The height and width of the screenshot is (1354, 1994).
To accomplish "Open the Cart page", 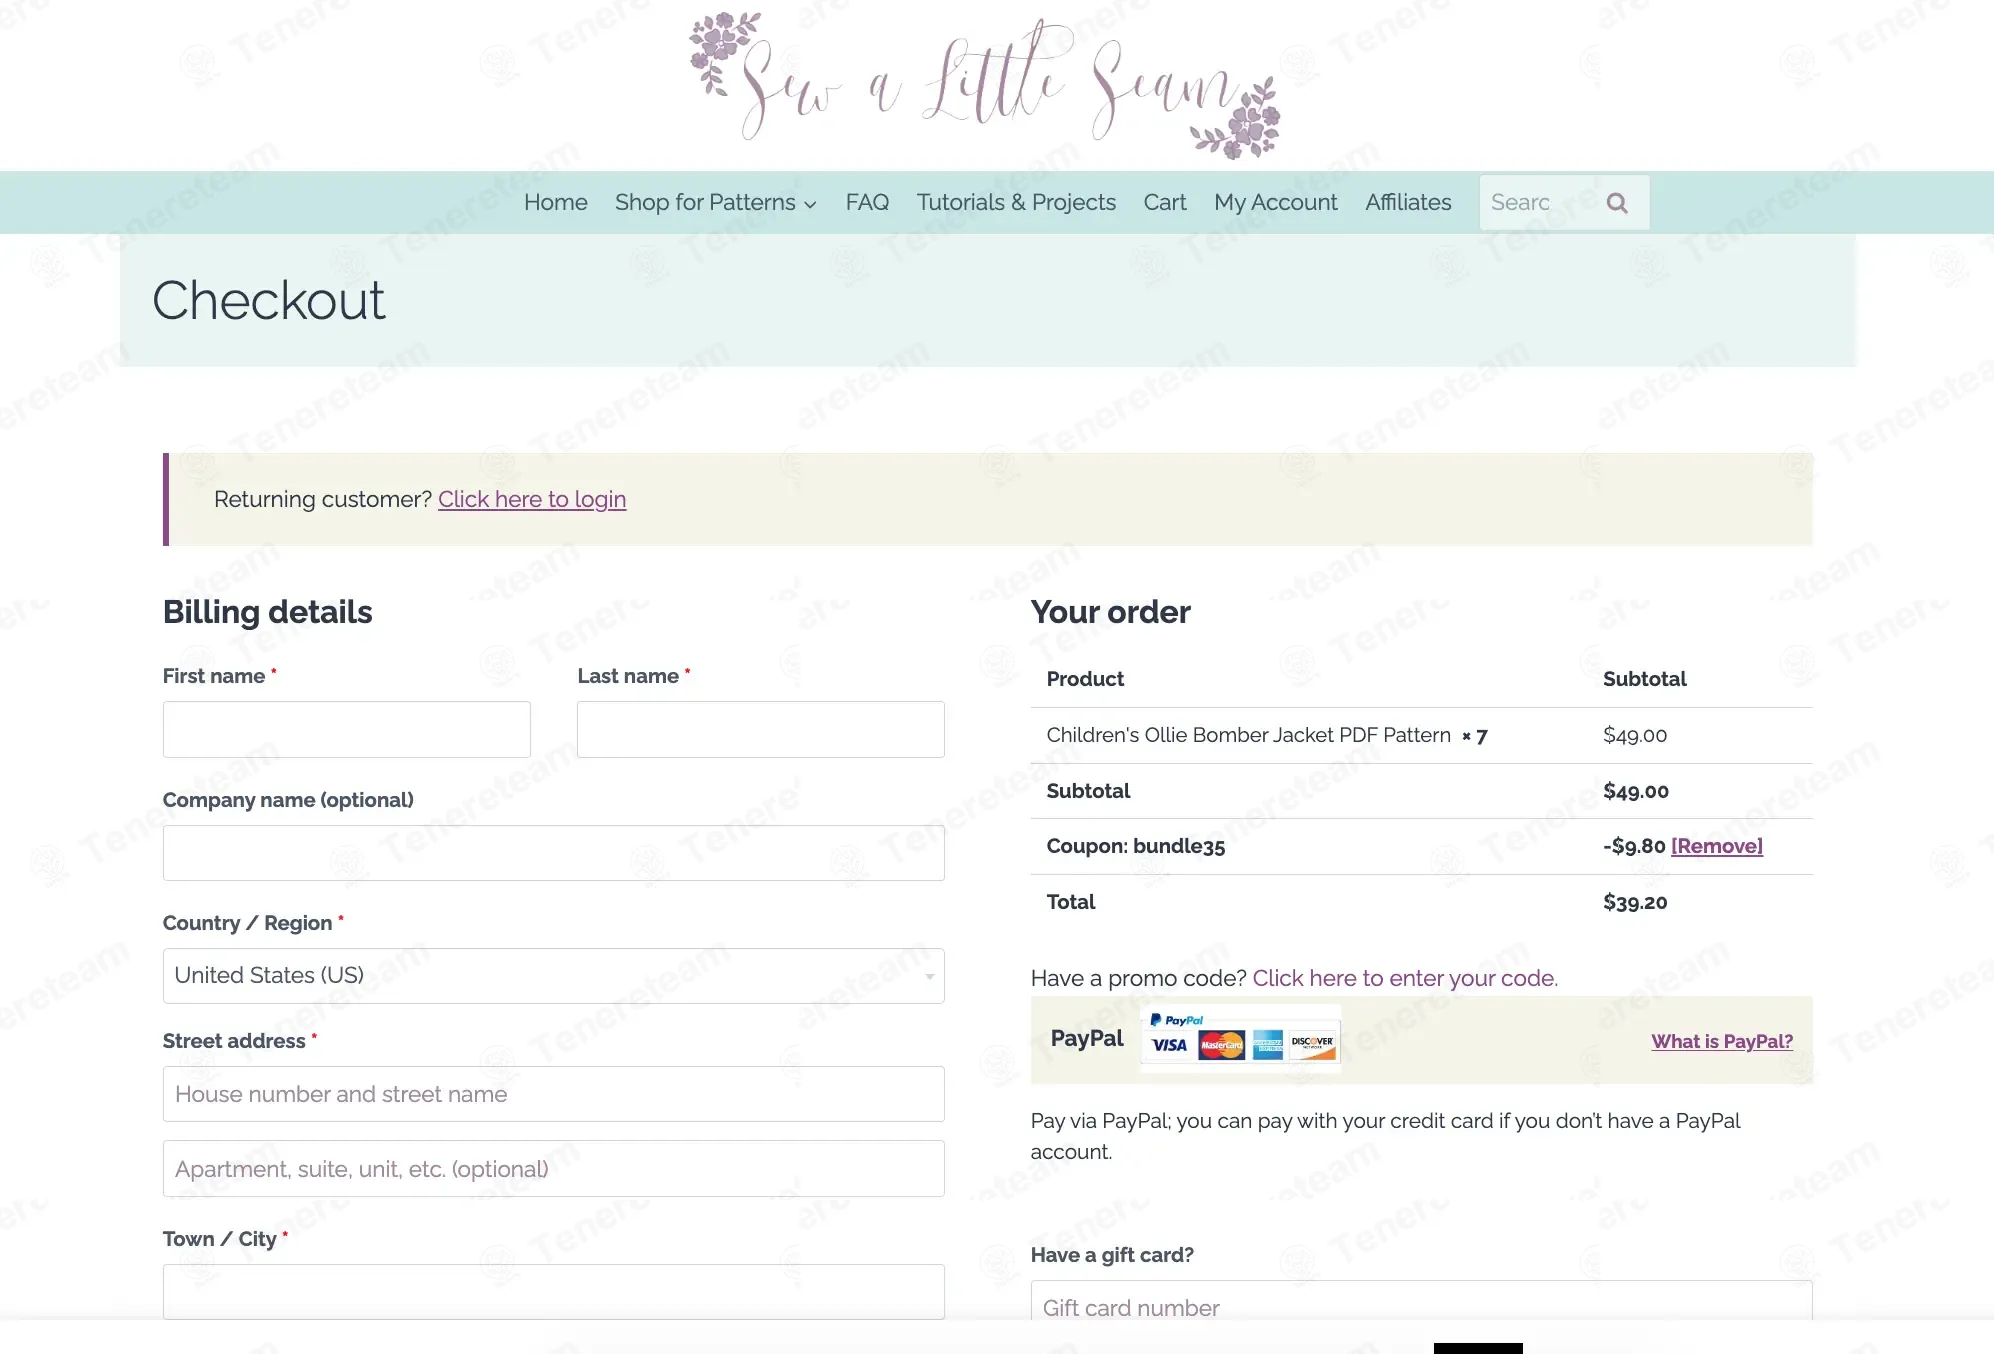I will tap(1165, 202).
